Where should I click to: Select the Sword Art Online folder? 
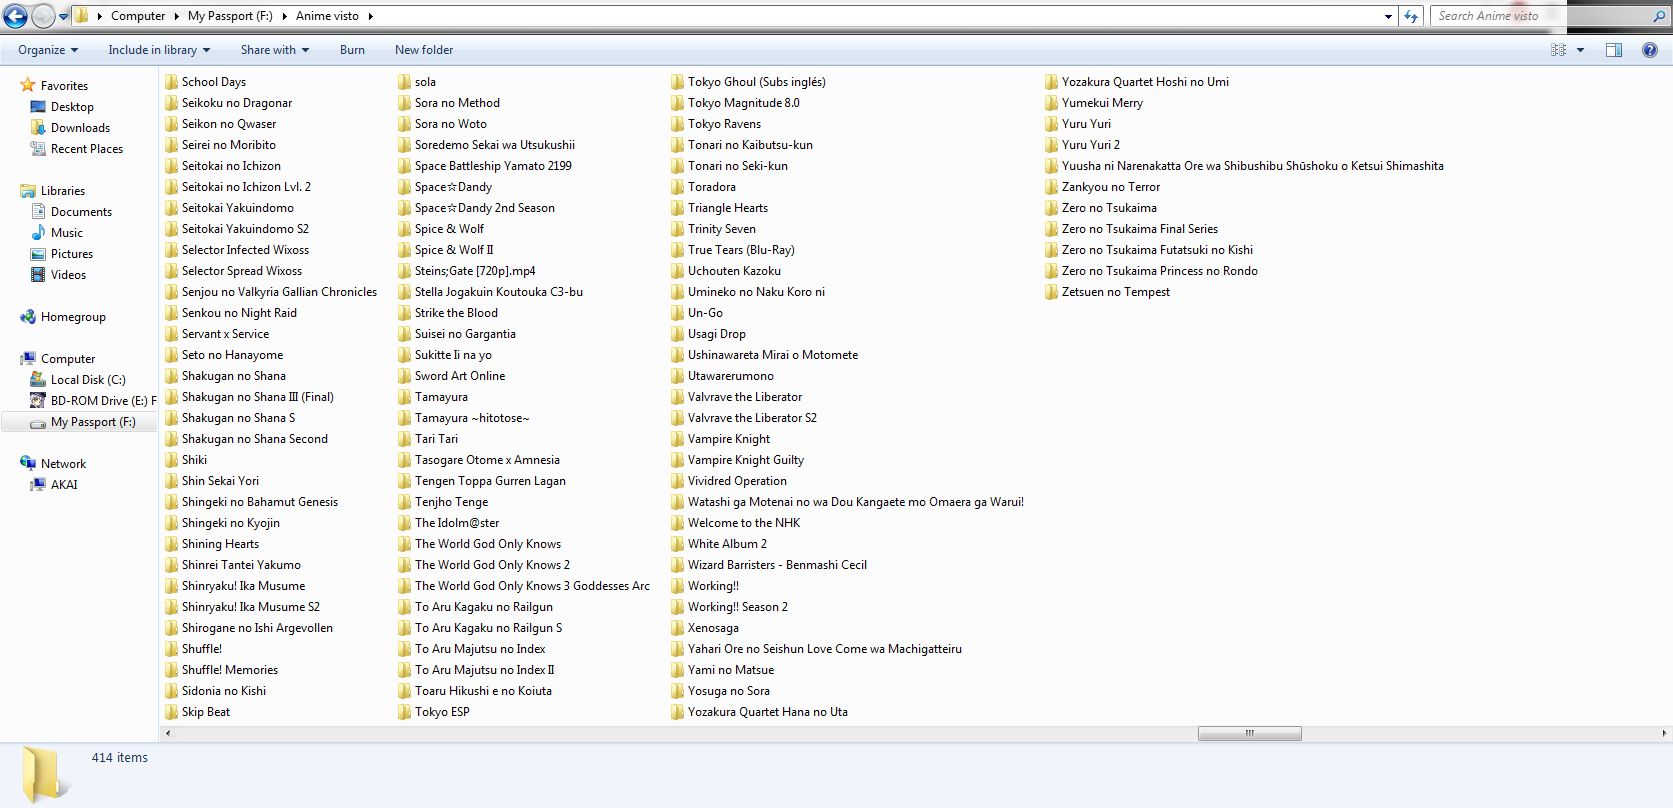coord(459,376)
